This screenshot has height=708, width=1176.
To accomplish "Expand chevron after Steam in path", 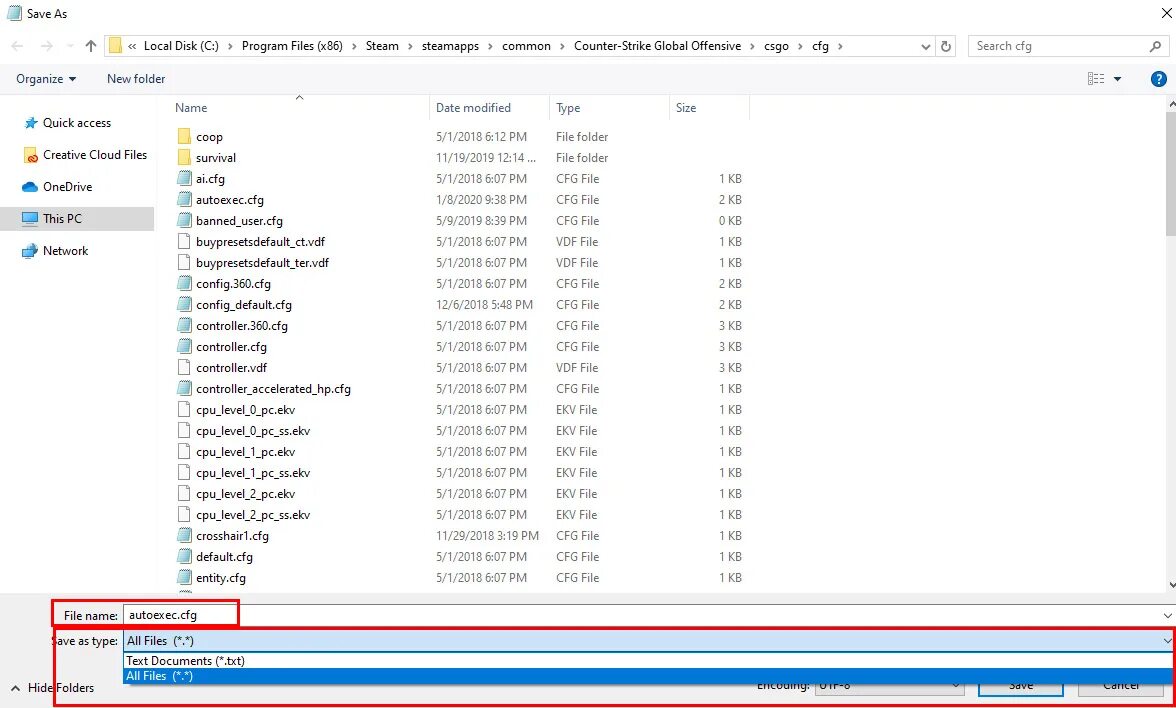I will tap(410, 46).
